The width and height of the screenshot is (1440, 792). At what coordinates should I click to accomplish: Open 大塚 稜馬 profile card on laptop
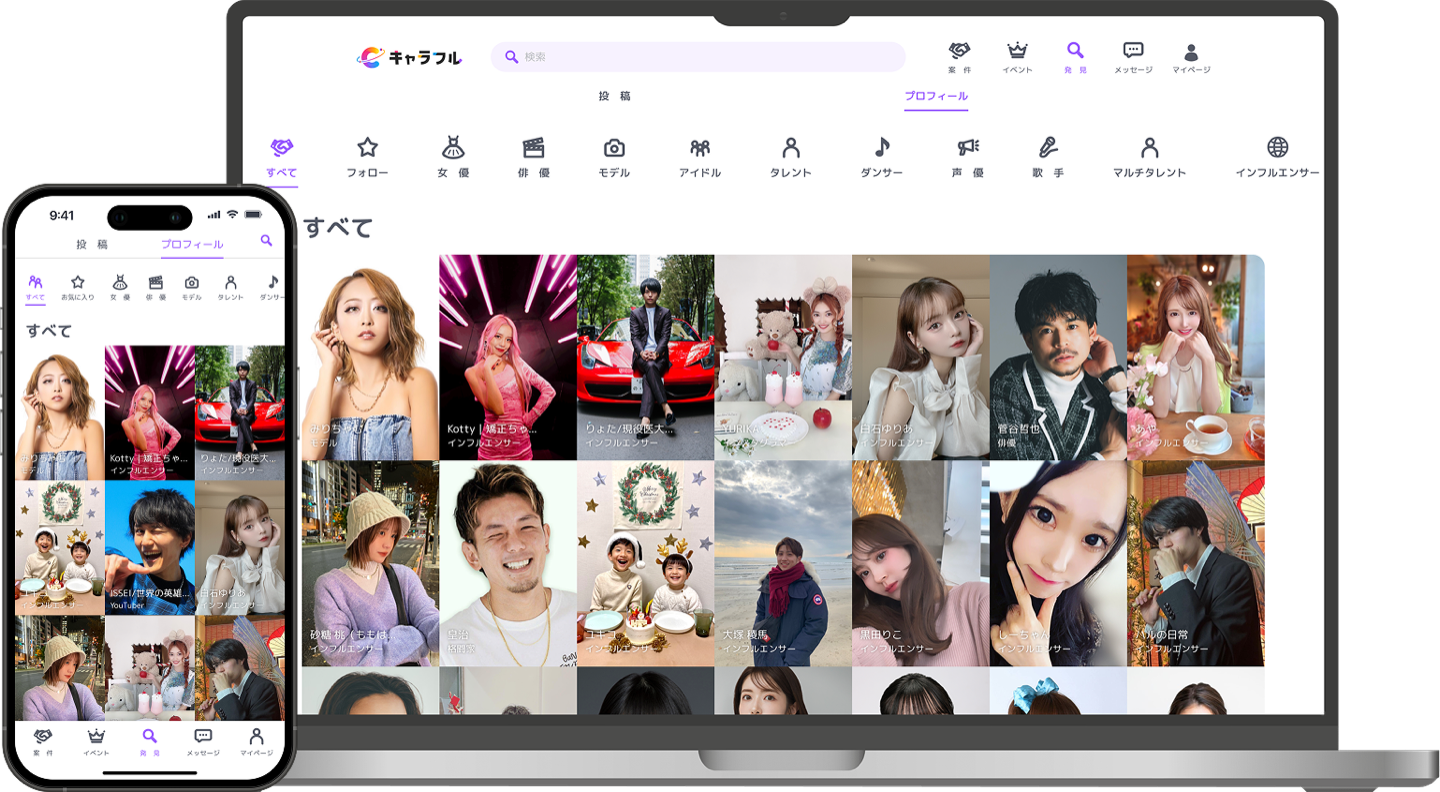(x=783, y=563)
